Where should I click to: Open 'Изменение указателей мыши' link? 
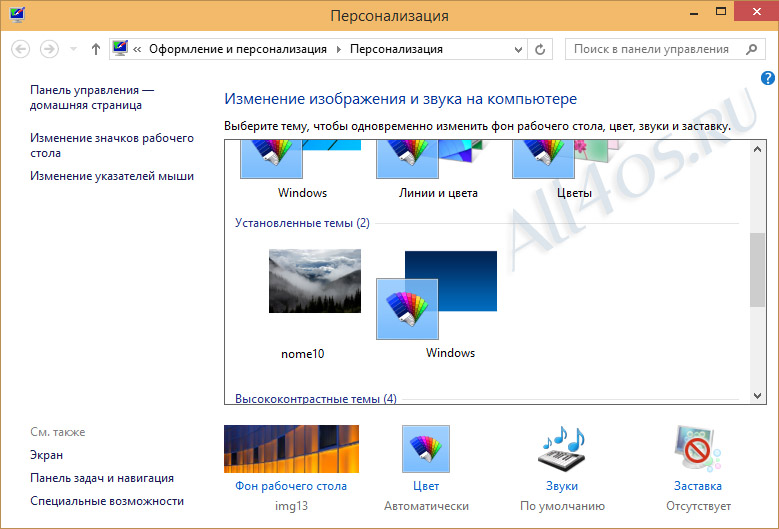[112, 176]
